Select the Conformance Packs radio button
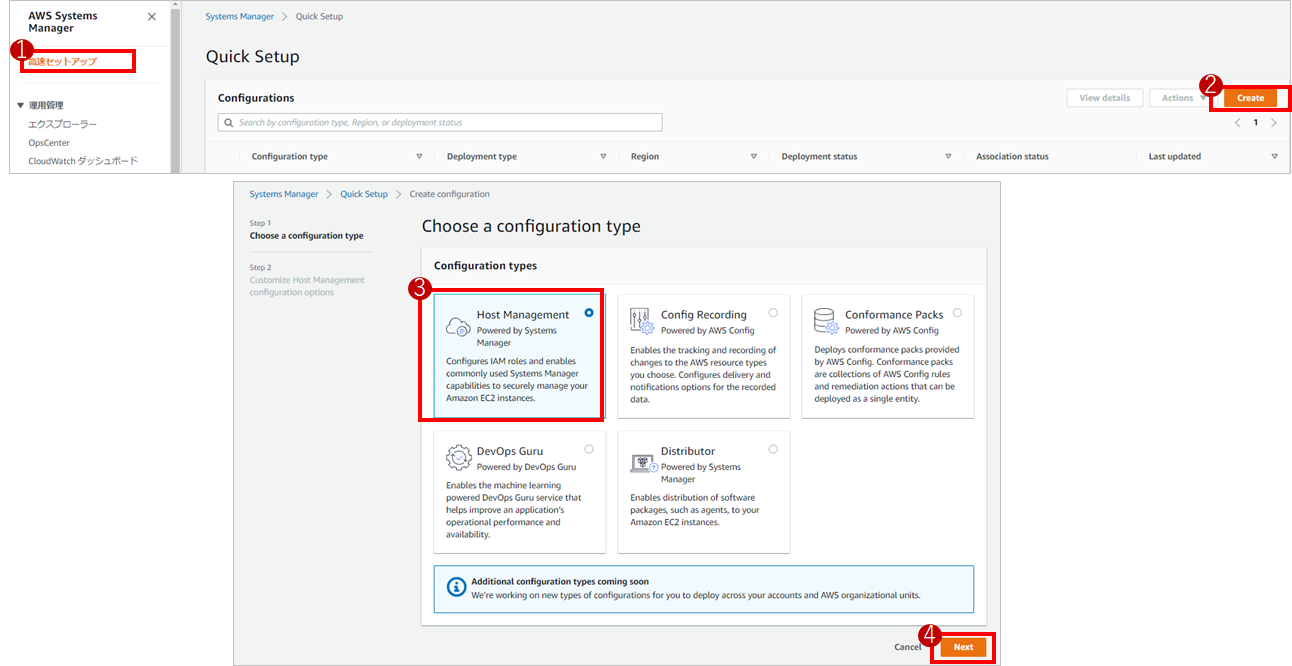 pyautogui.click(x=957, y=313)
